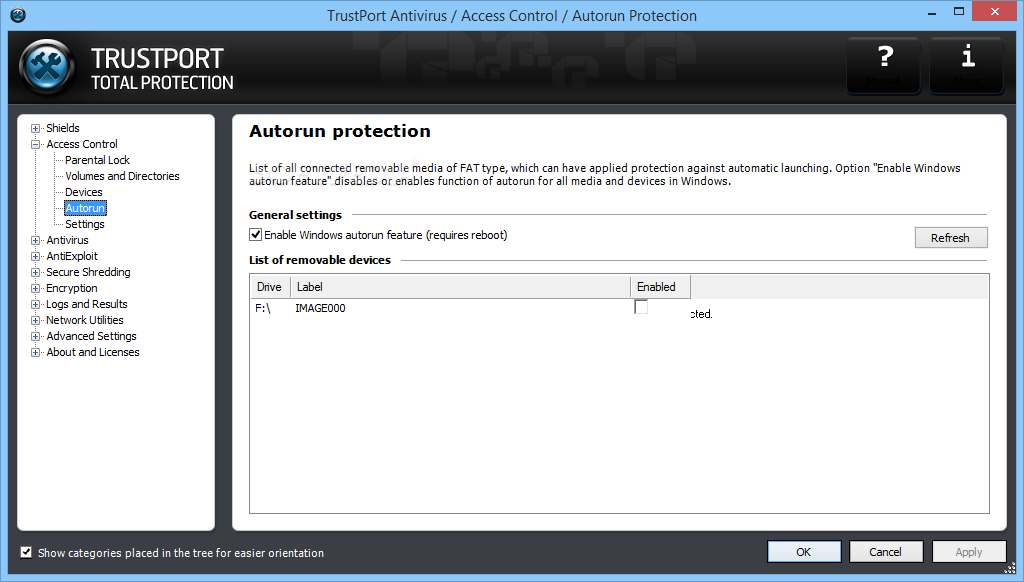Click the Cancel button
Viewport: 1024px width, 582px height.
point(886,552)
